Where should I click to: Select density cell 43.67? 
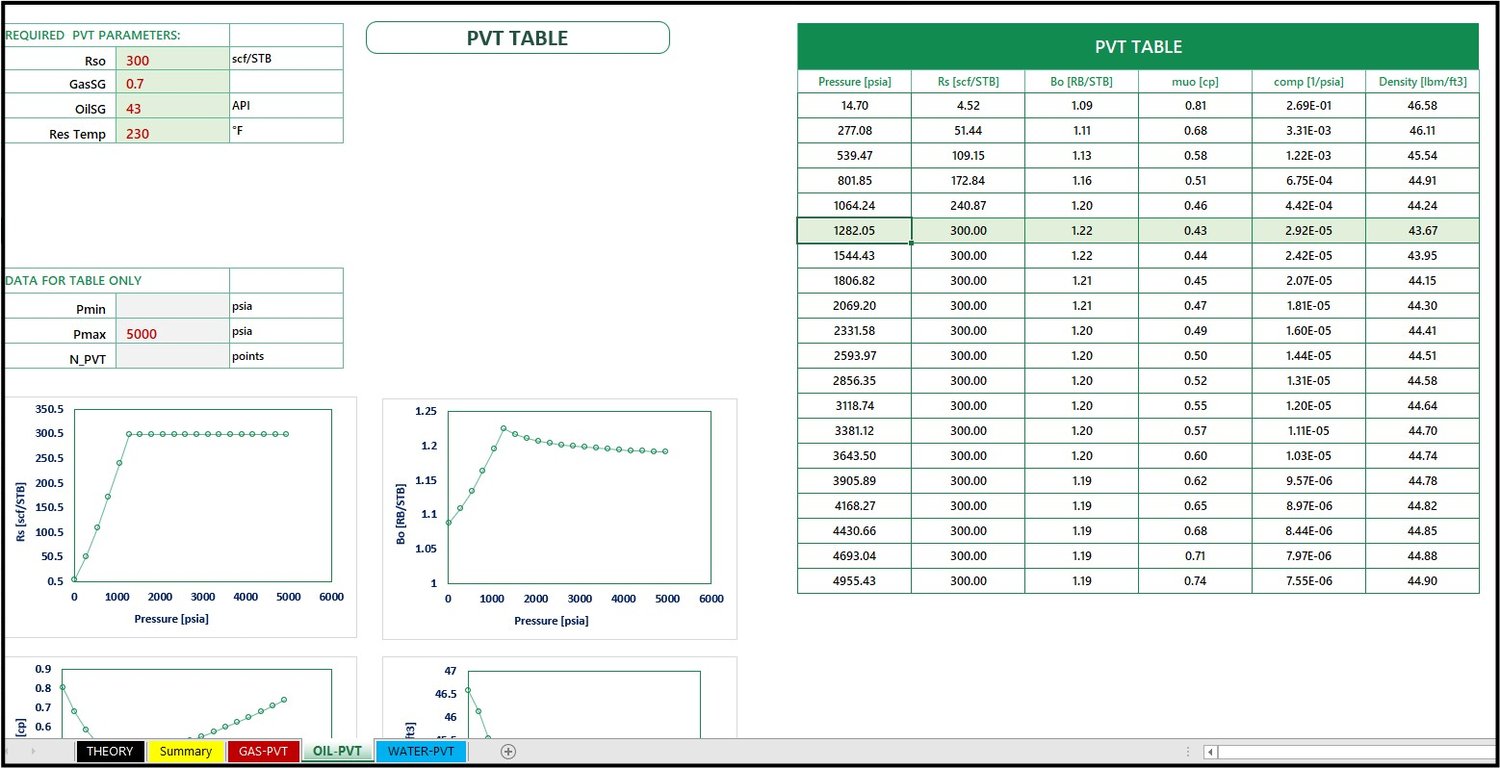tap(1422, 230)
